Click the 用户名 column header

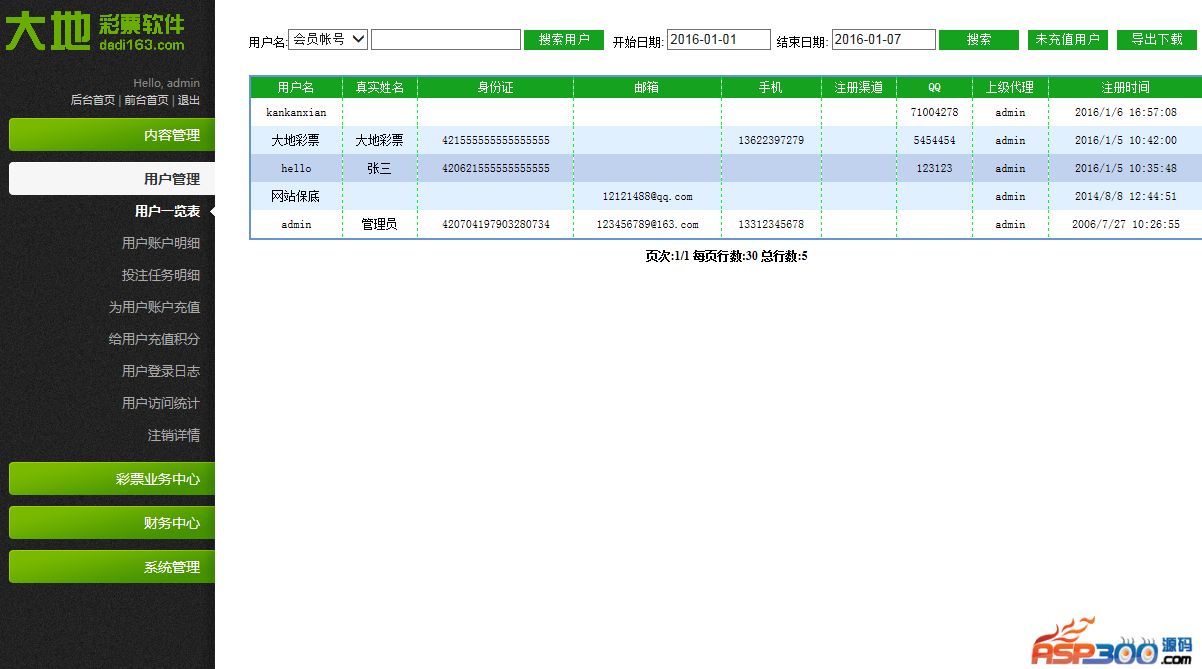point(296,88)
